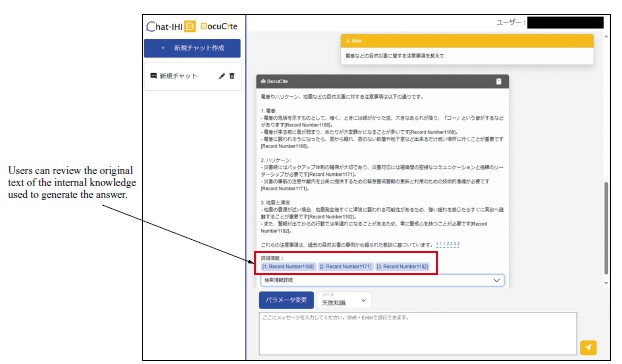Expand the 検索情報詳細 dropdown
Image resolution: width=622 pixels, height=364 pixels.
(382, 280)
